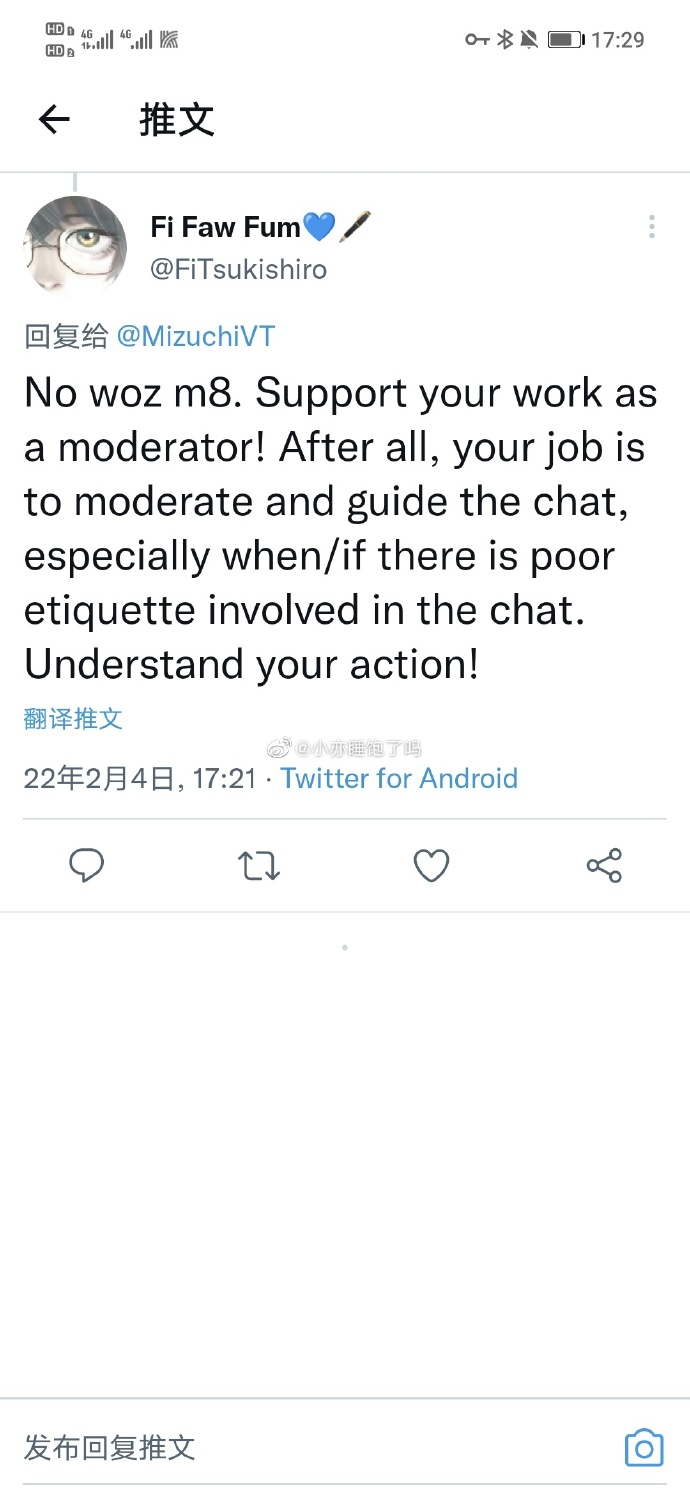Tap the share icon under the tweet
The height and width of the screenshot is (1495, 690).
tap(604, 865)
